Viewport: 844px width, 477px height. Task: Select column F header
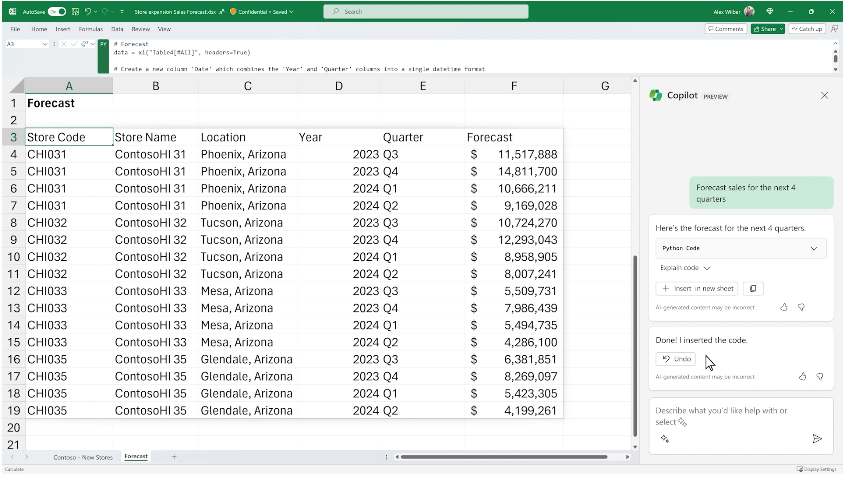click(x=514, y=86)
